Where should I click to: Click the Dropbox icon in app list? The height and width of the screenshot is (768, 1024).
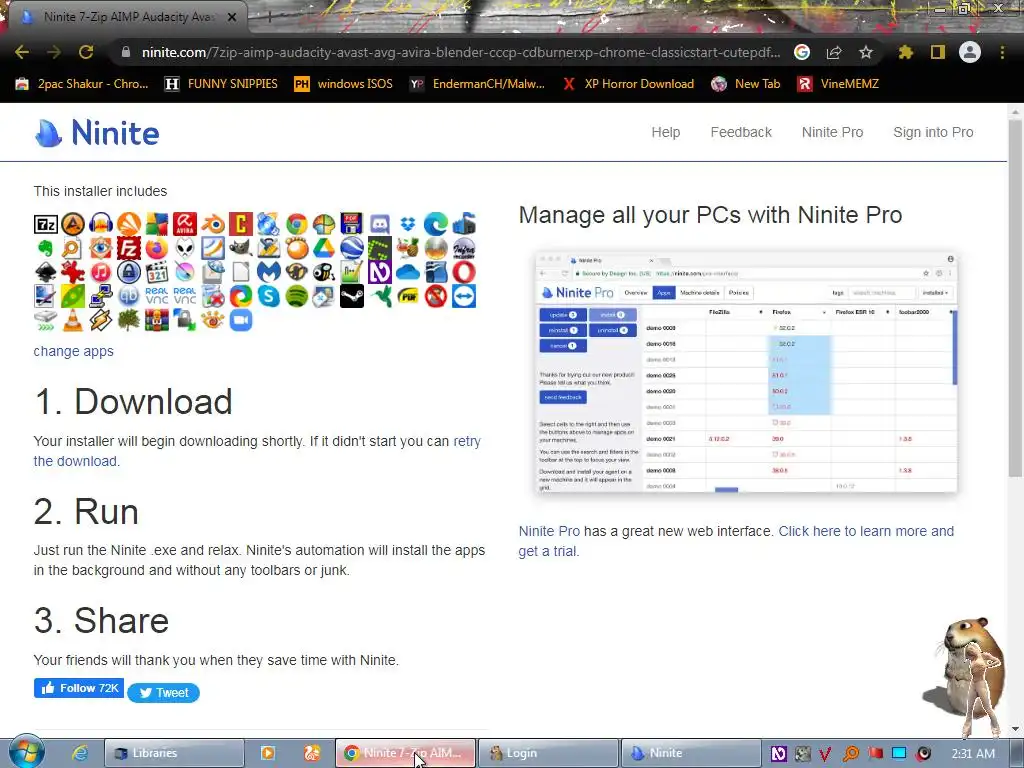click(408, 225)
